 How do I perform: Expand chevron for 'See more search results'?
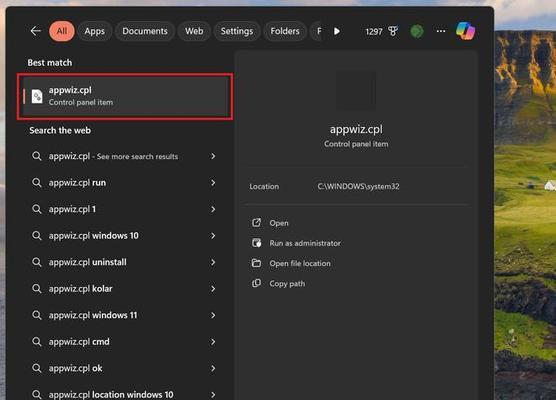[x=213, y=156]
